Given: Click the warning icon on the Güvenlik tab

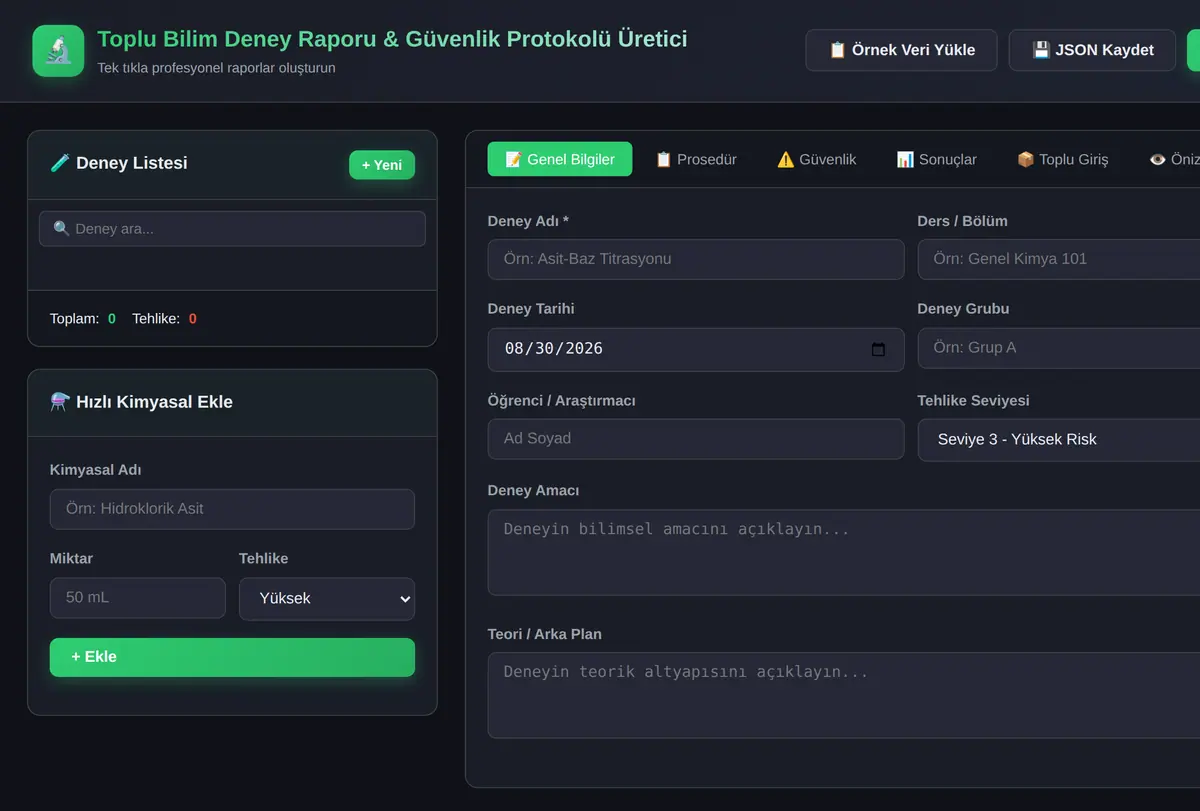Looking at the screenshot, I should [x=786, y=159].
